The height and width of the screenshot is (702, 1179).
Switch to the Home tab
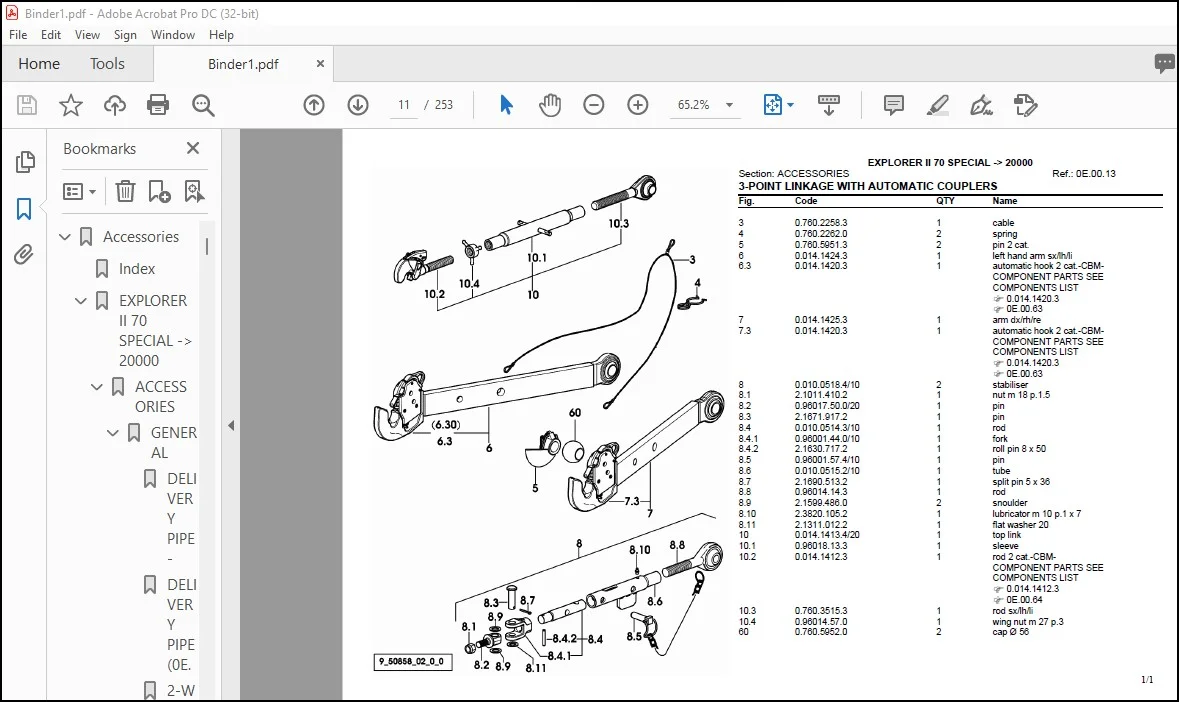[39, 64]
